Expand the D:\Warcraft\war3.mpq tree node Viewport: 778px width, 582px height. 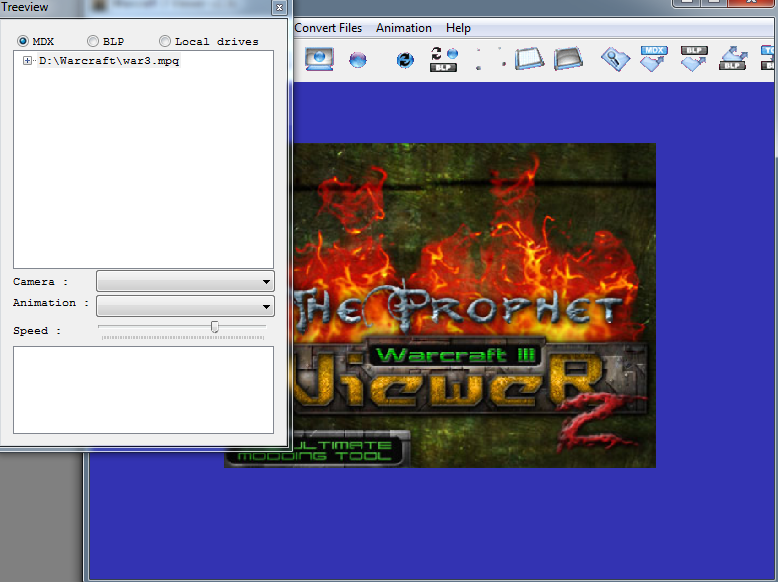click(27, 61)
